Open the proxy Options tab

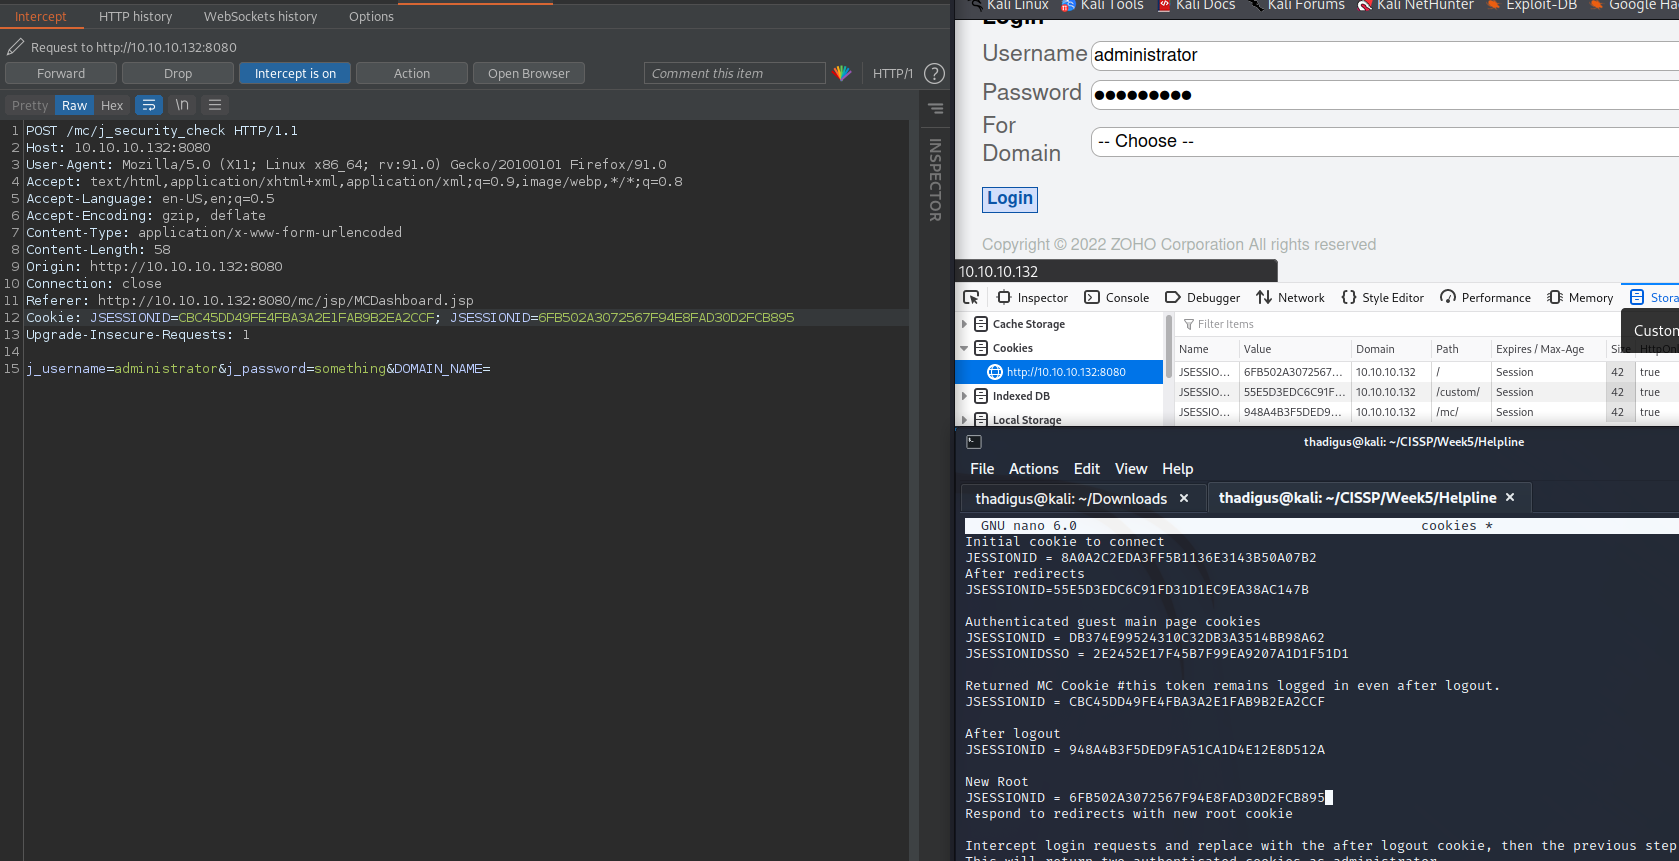click(371, 16)
